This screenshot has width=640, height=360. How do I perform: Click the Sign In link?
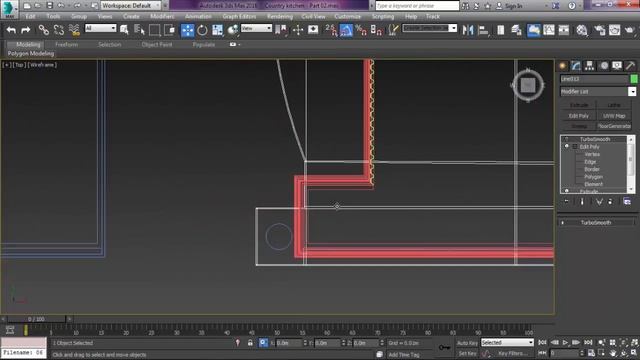point(513,6)
